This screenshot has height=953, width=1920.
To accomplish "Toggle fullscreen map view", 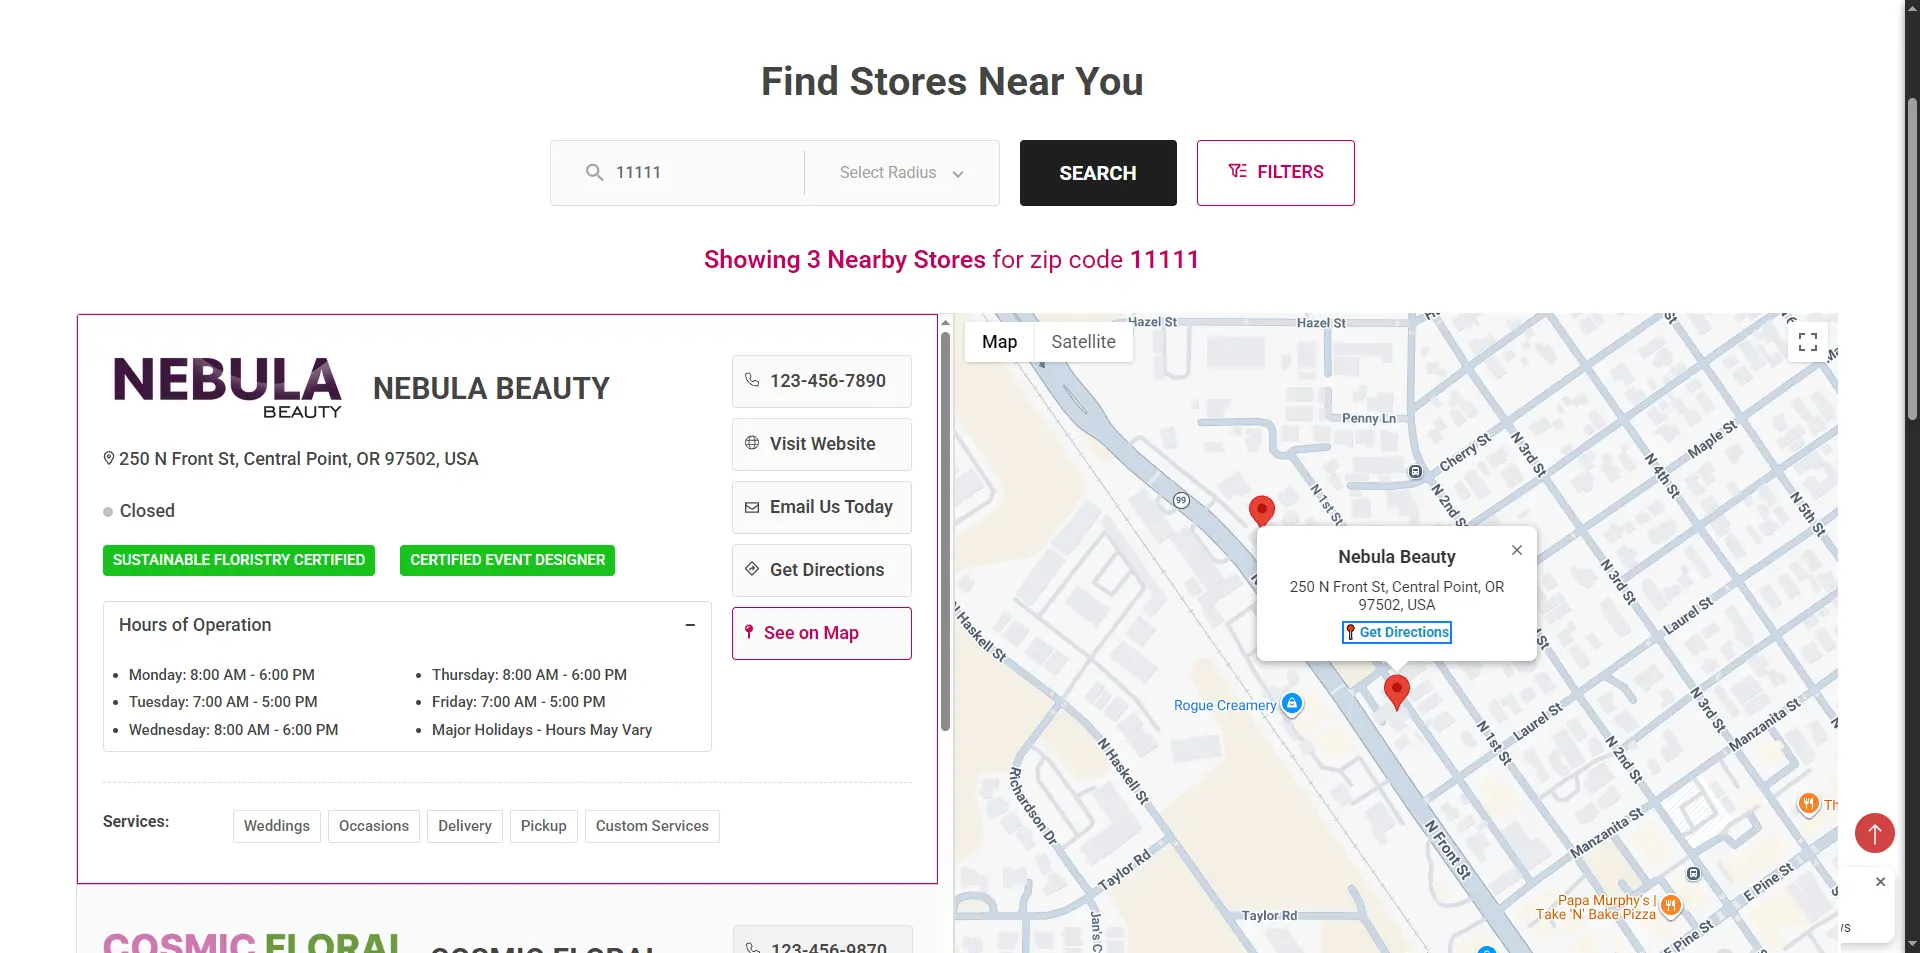I will coord(1807,342).
